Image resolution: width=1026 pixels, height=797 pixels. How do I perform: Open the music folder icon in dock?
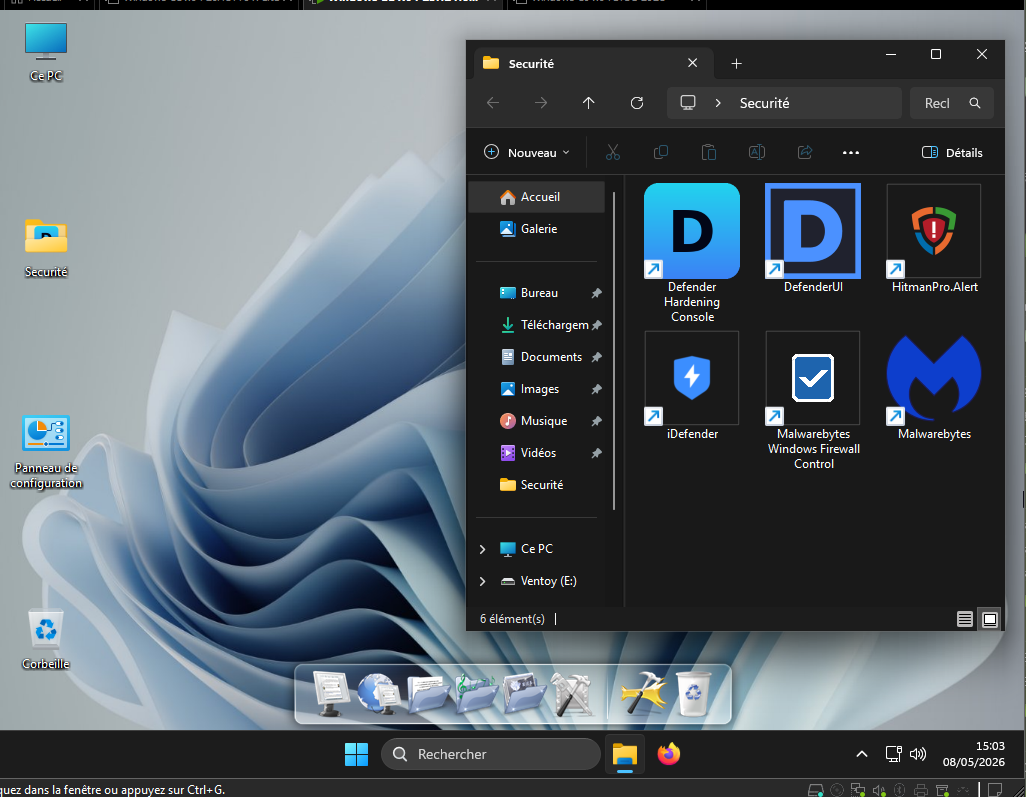(476, 694)
